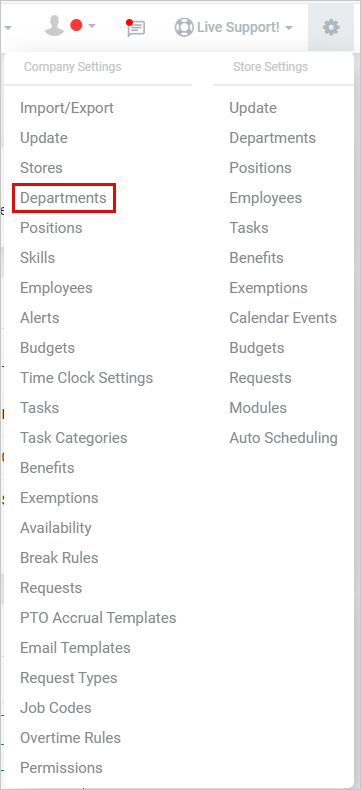The height and width of the screenshot is (790, 361).
Task: Open Stores in Company Settings
Action: click(41, 168)
